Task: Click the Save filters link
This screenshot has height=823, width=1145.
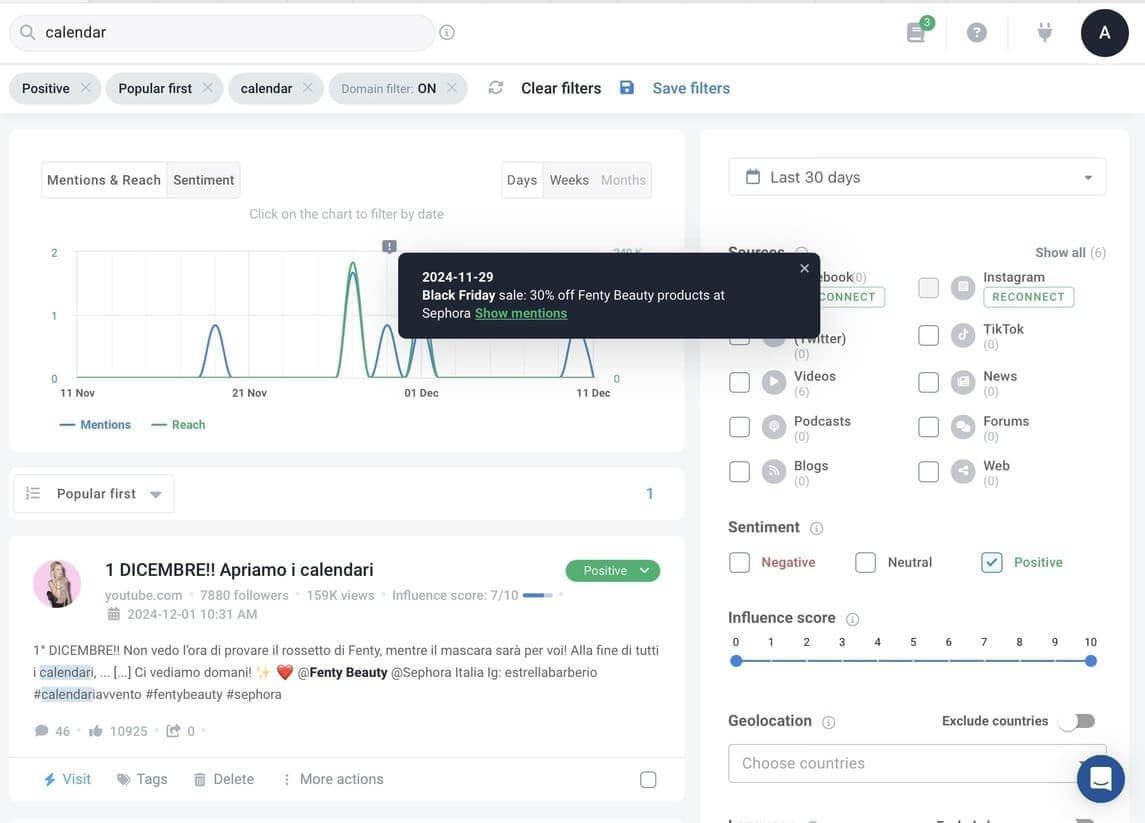Action: (690, 88)
